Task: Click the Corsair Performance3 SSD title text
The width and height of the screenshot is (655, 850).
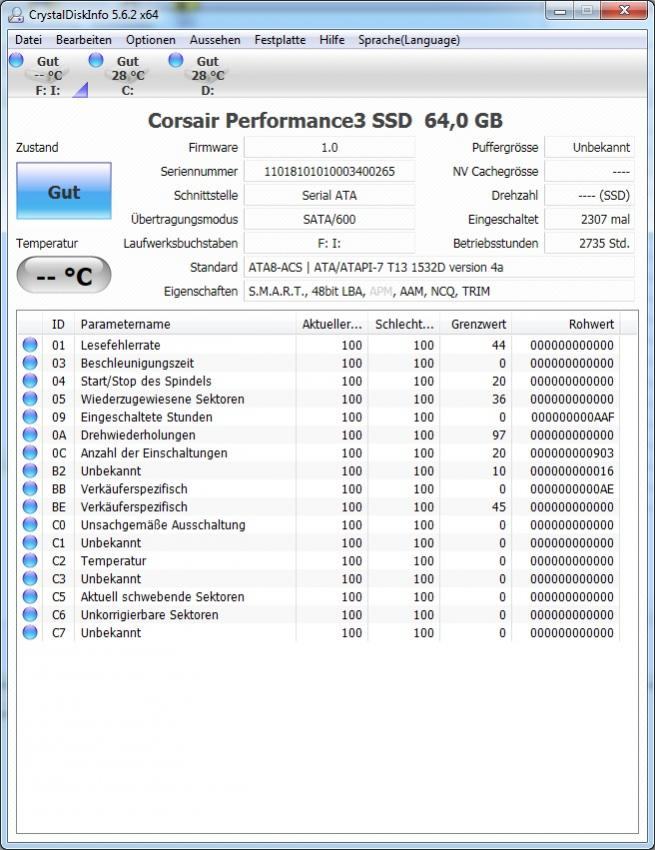Action: [x=325, y=120]
